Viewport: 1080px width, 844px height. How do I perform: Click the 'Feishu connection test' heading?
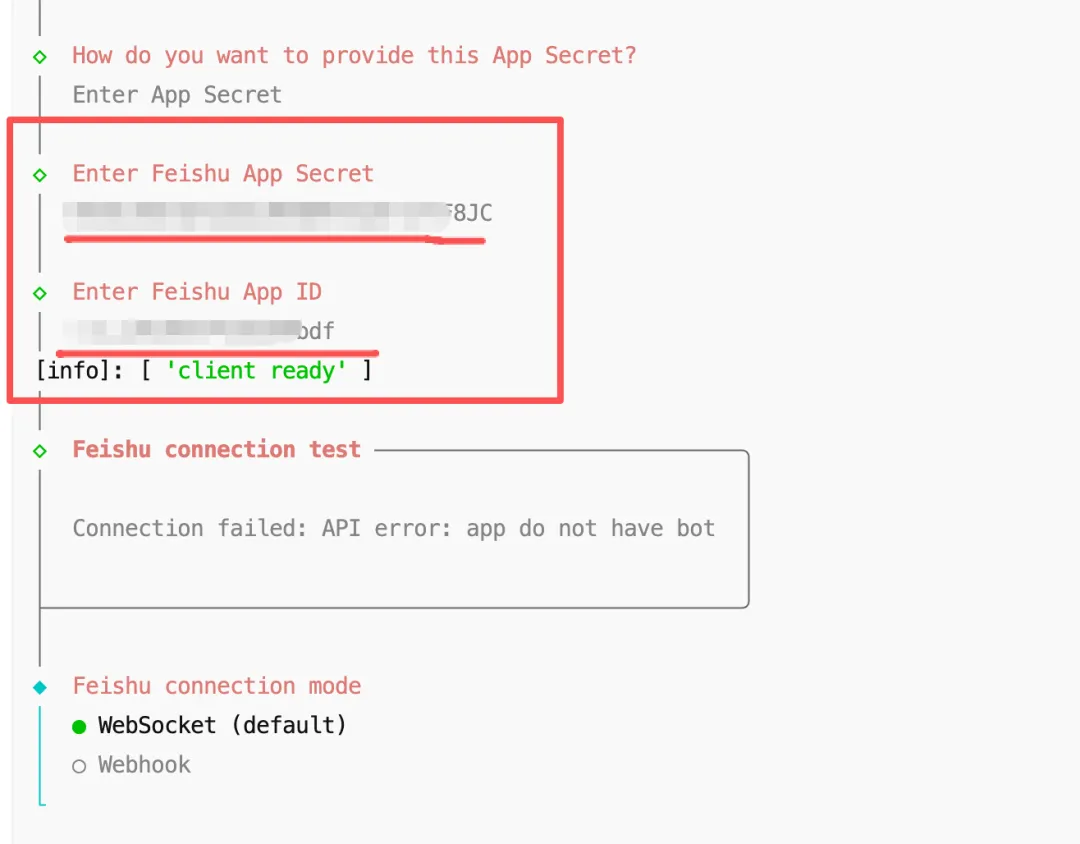[x=216, y=450]
